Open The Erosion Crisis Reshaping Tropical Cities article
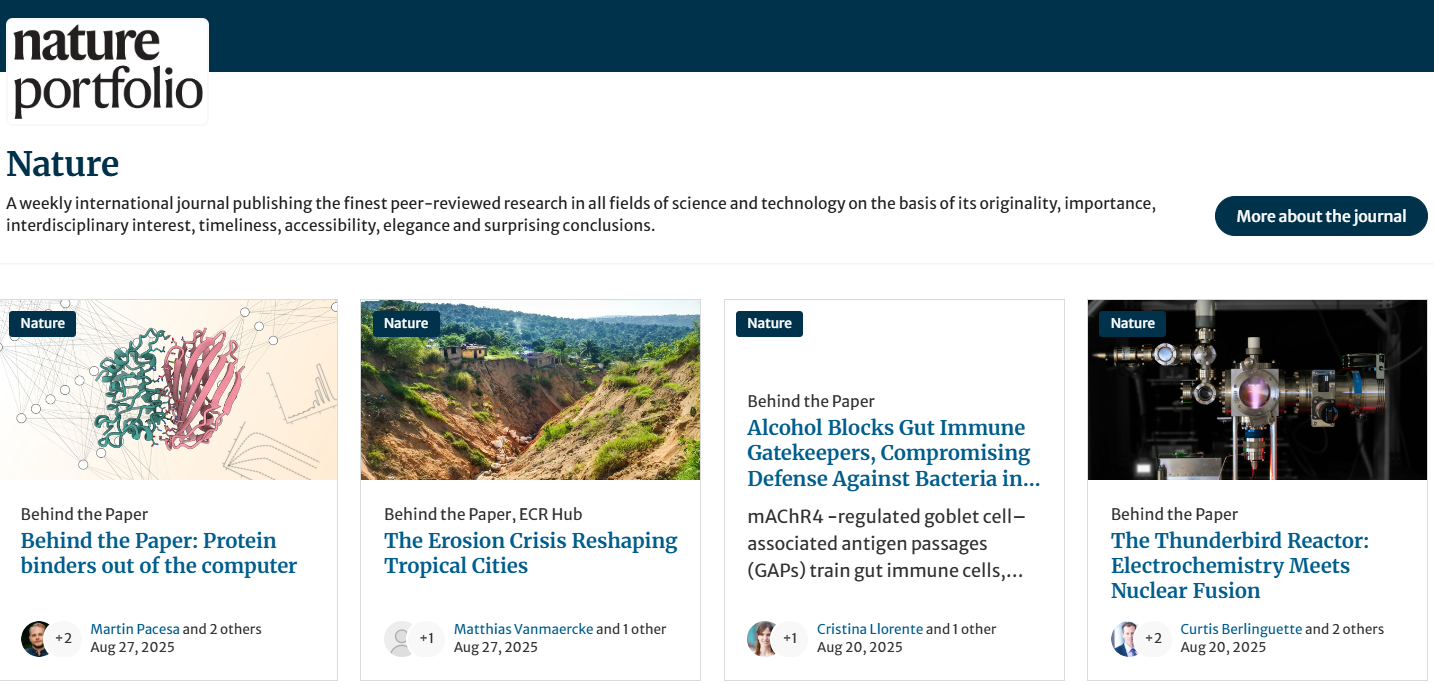The image size is (1434, 685). tap(530, 553)
